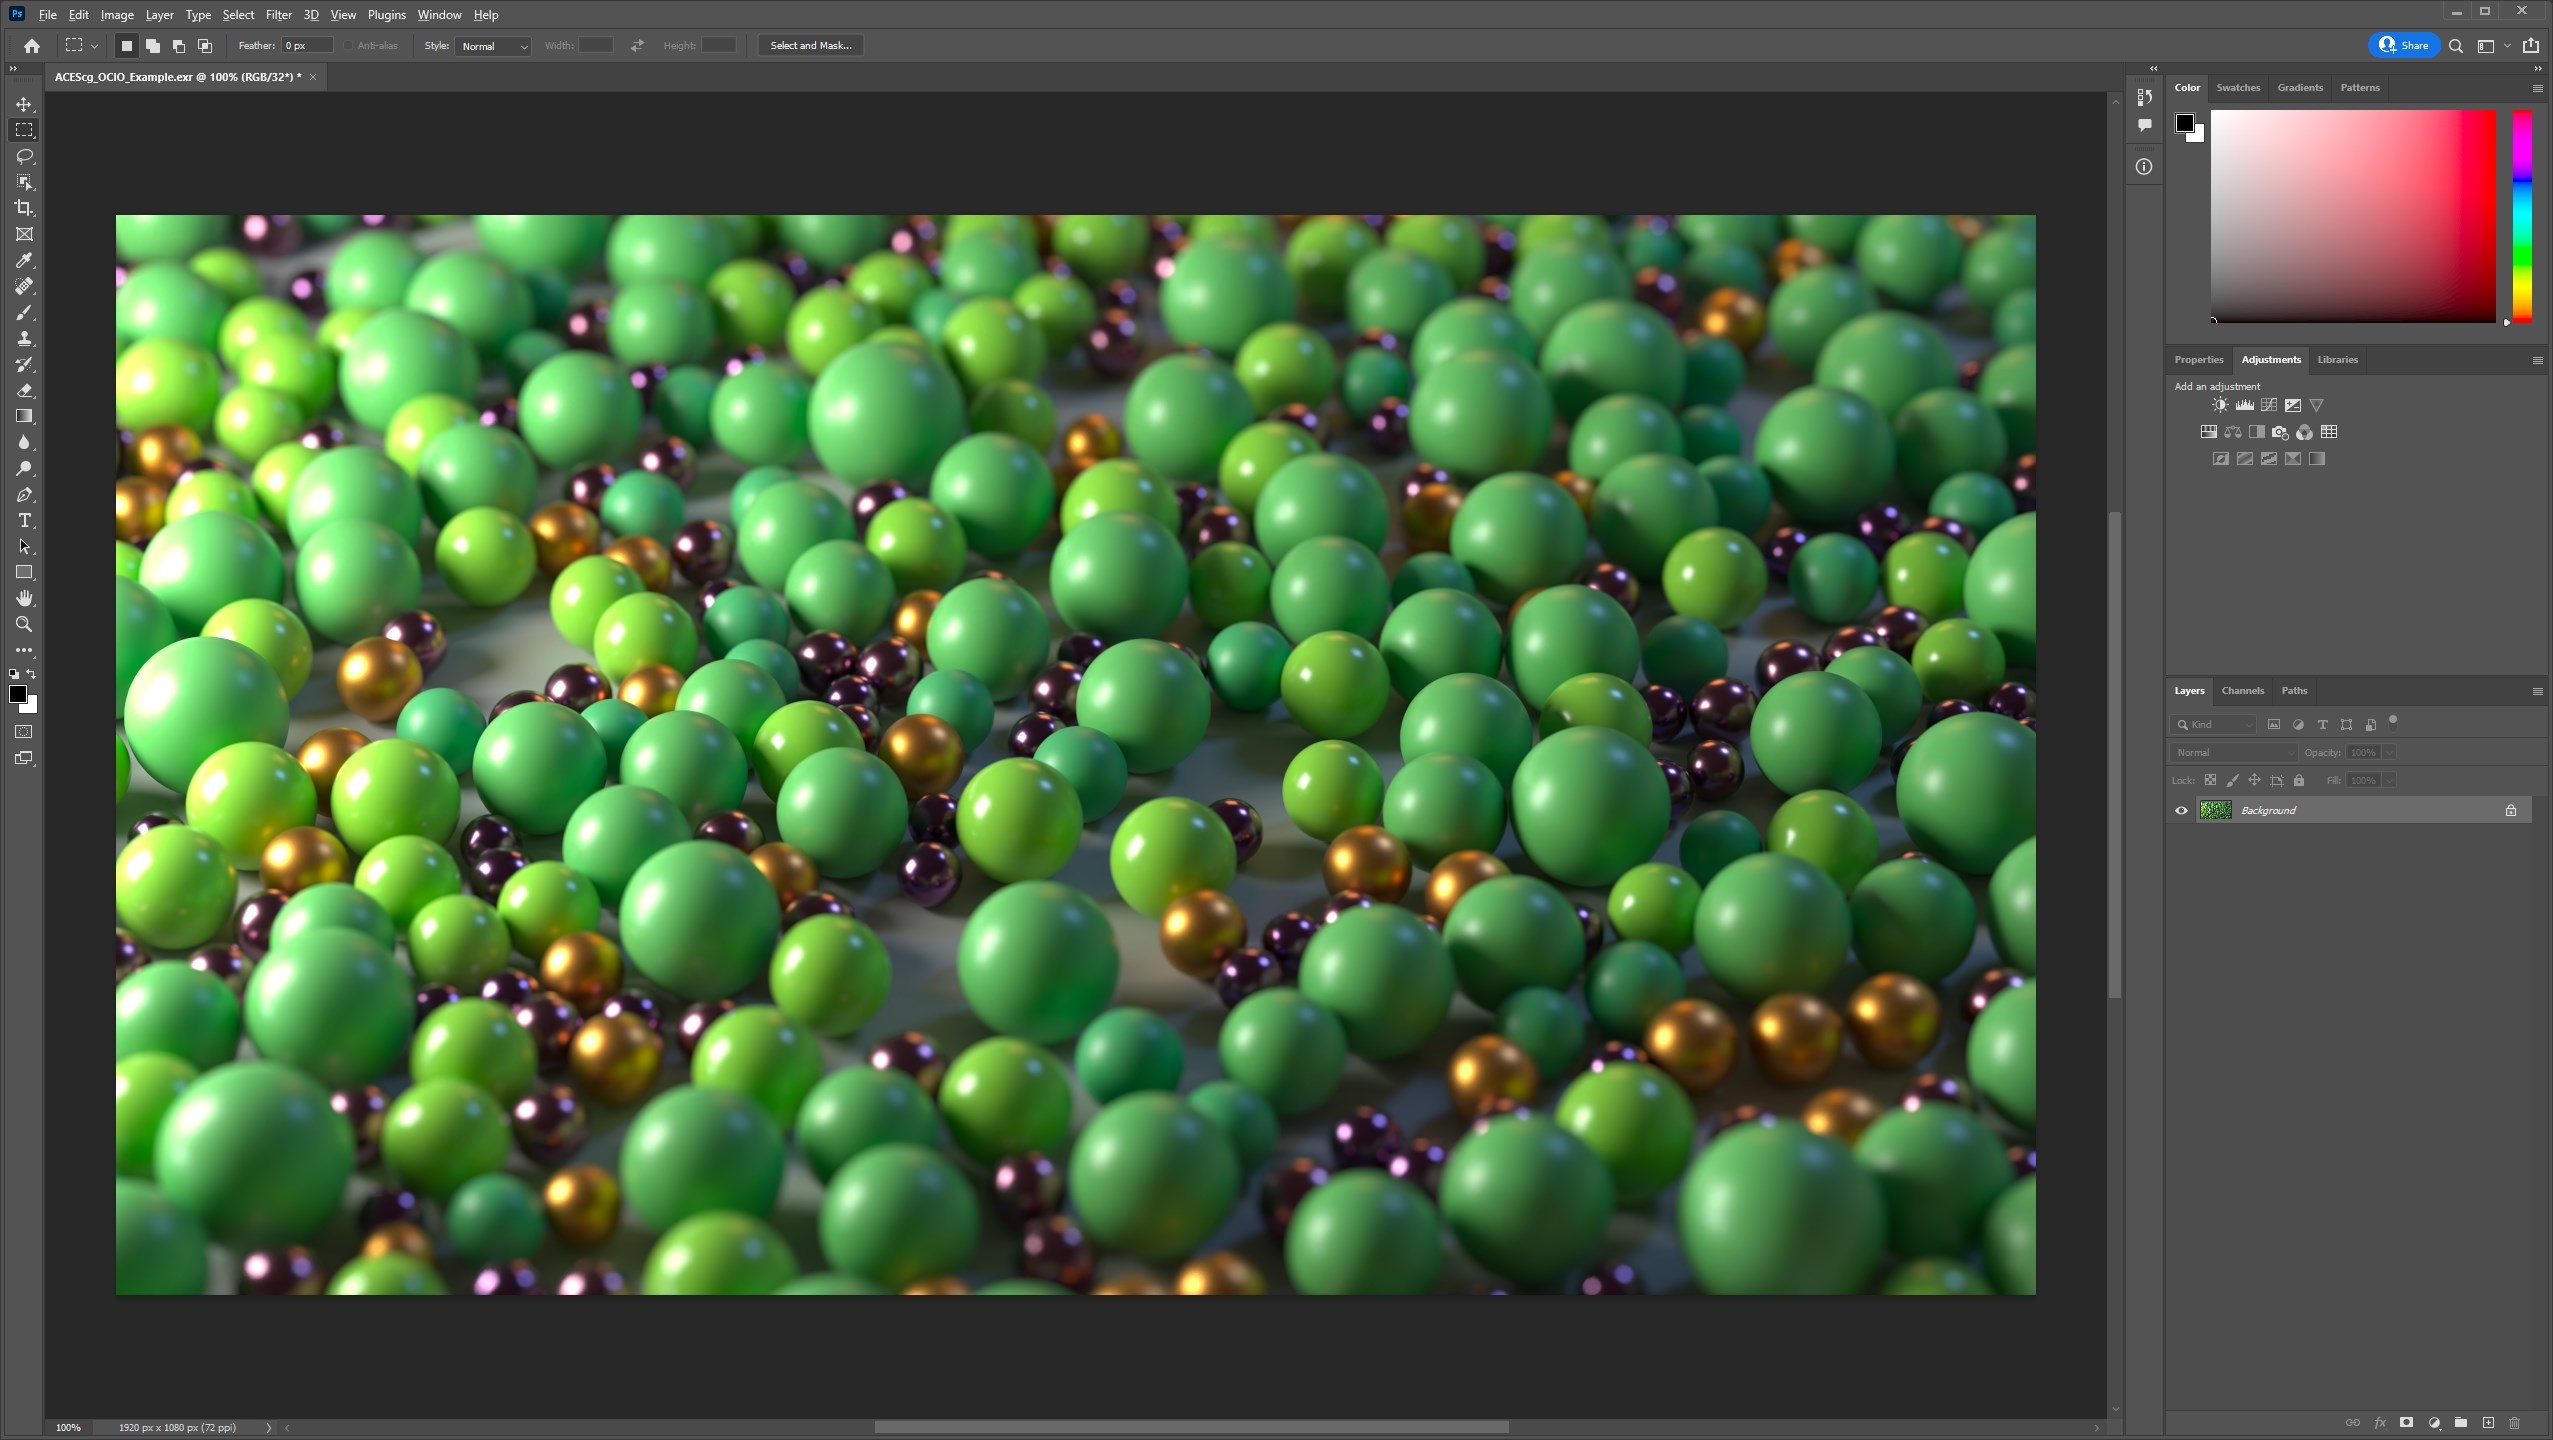Hide the Background layer visibility eye

2181,810
